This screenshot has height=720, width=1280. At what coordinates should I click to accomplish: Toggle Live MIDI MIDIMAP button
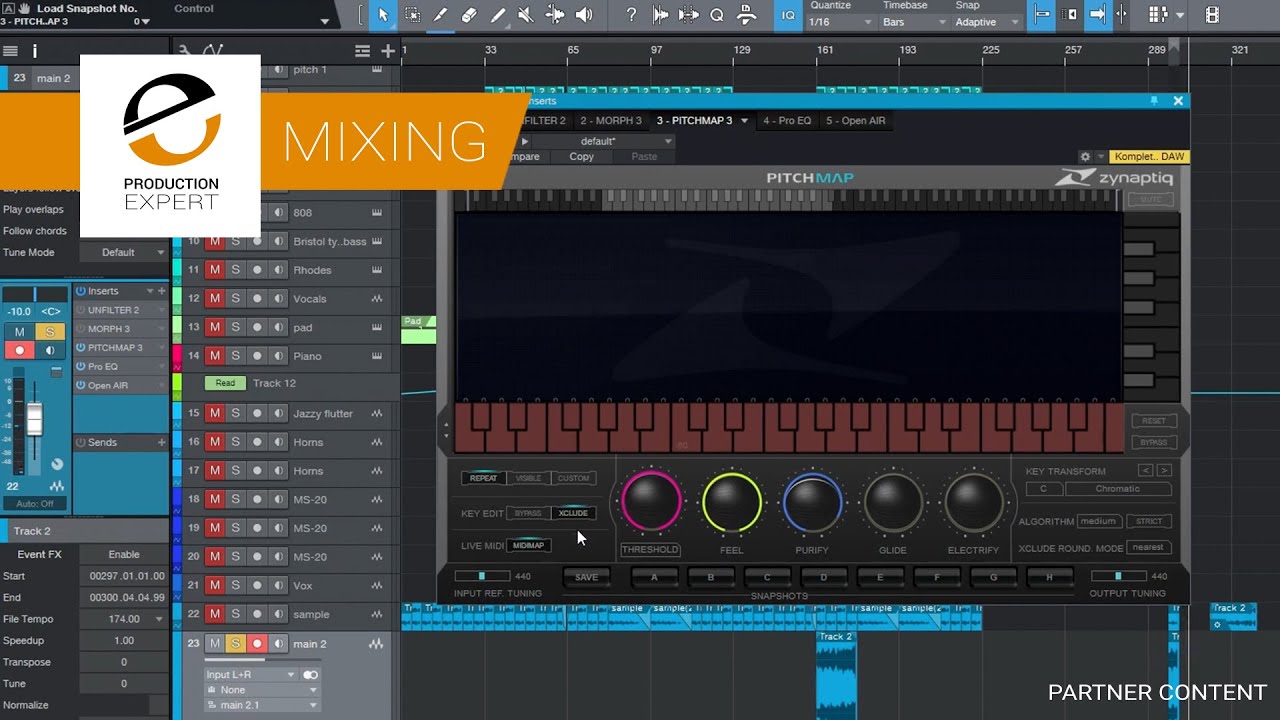528,545
